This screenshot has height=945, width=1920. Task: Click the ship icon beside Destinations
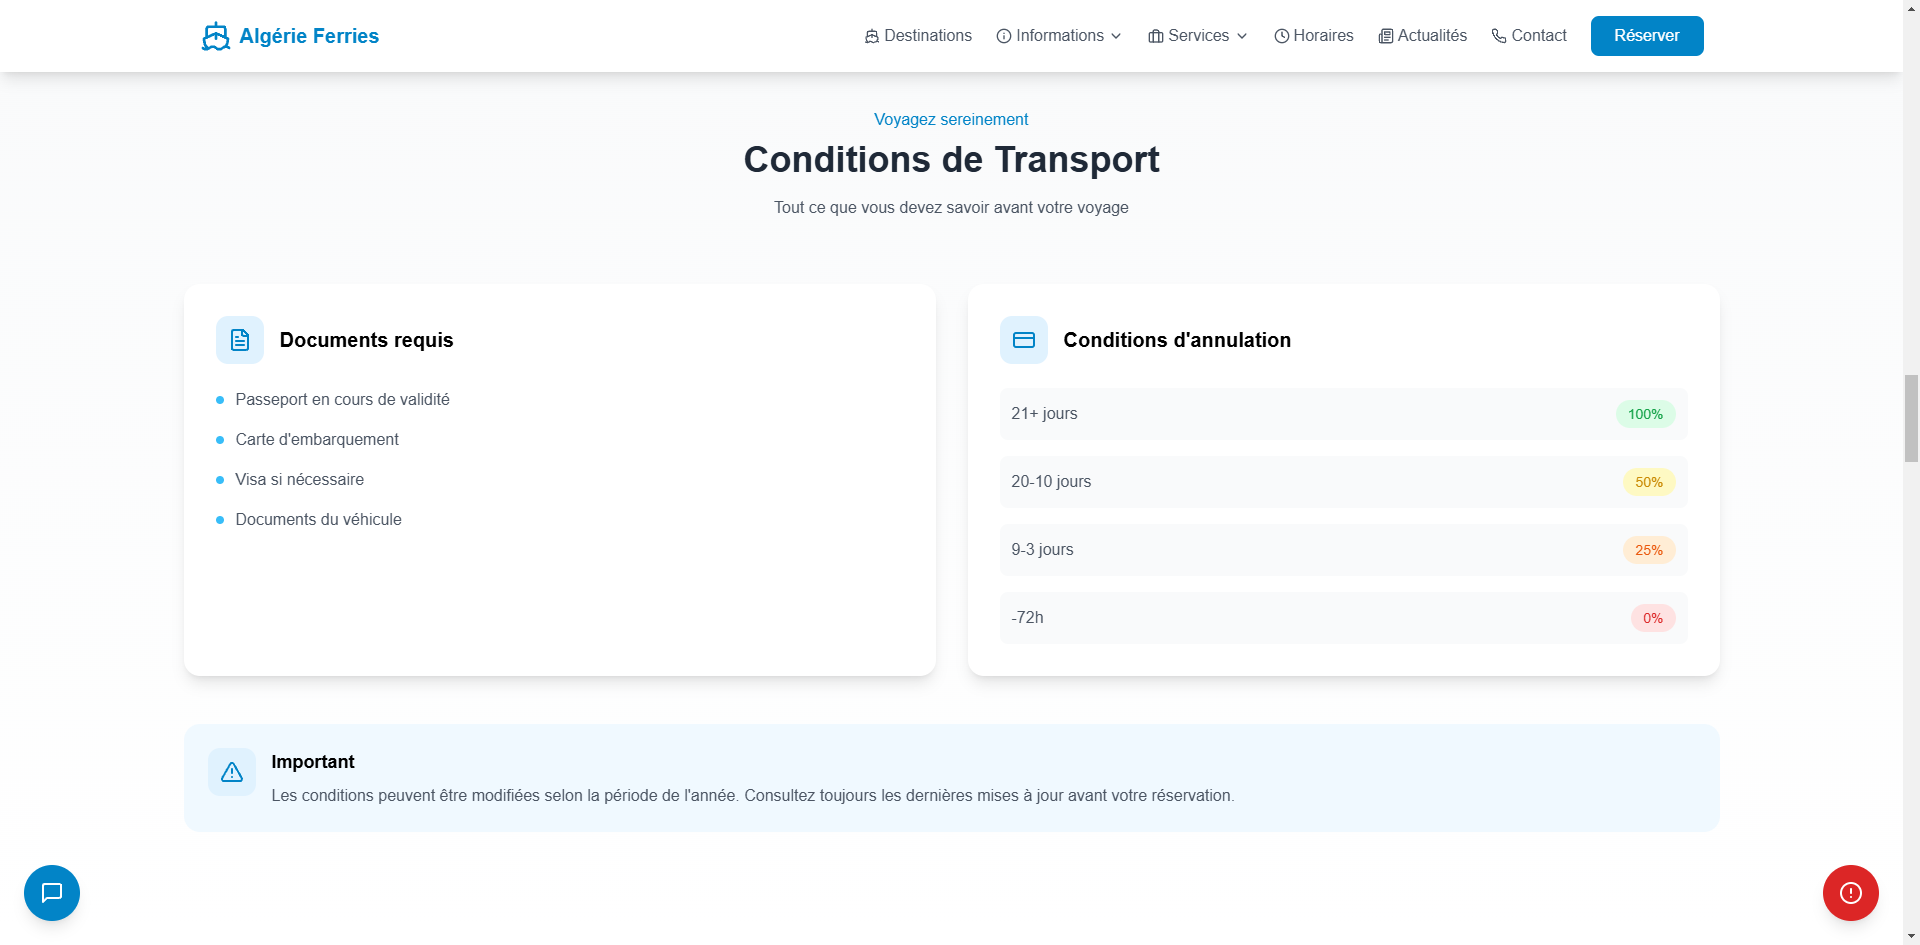[872, 36]
